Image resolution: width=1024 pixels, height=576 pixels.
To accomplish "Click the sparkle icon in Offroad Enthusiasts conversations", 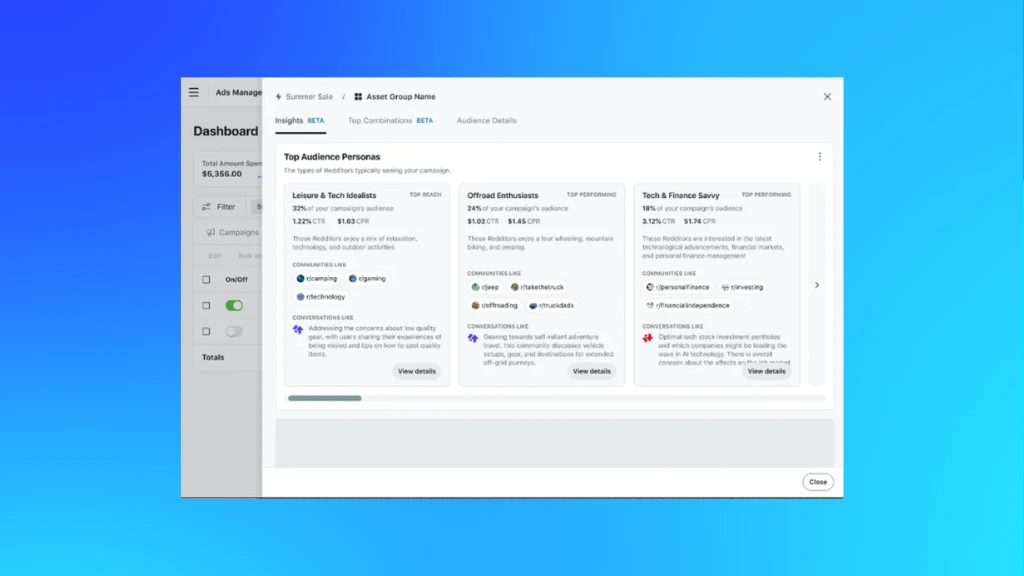I will click(x=473, y=338).
